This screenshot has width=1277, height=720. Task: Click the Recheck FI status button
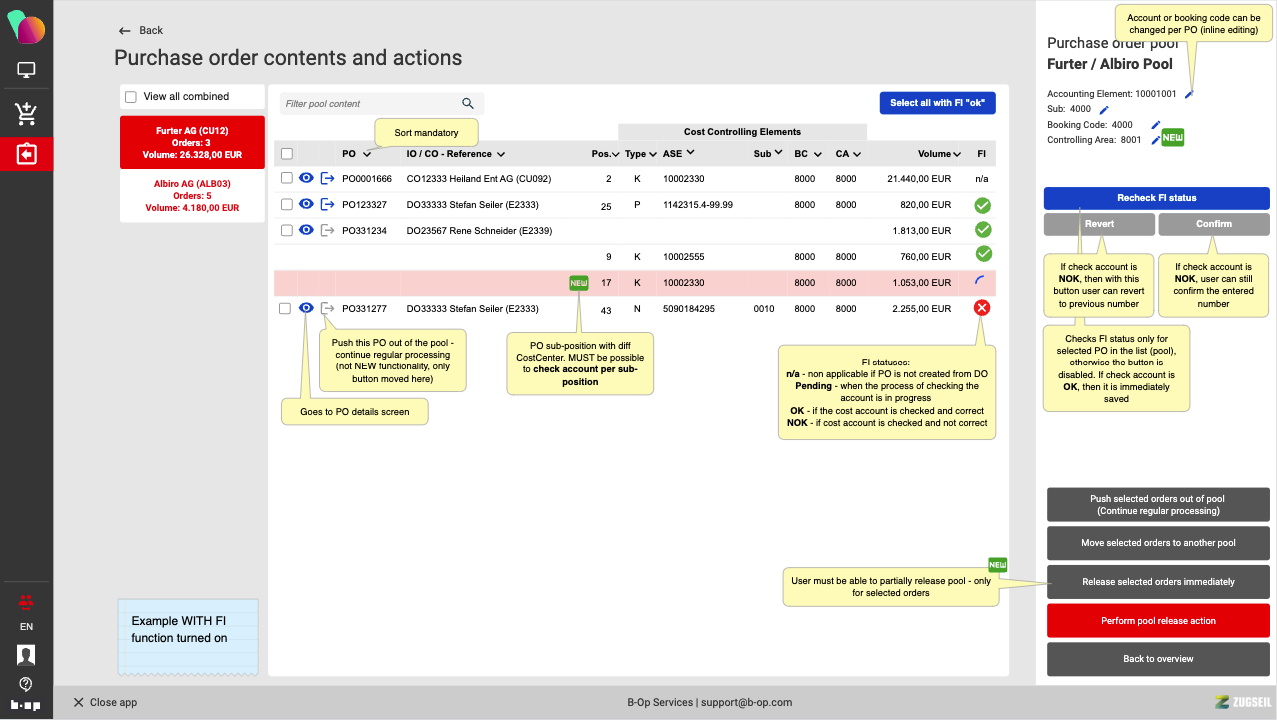click(1156, 198)
